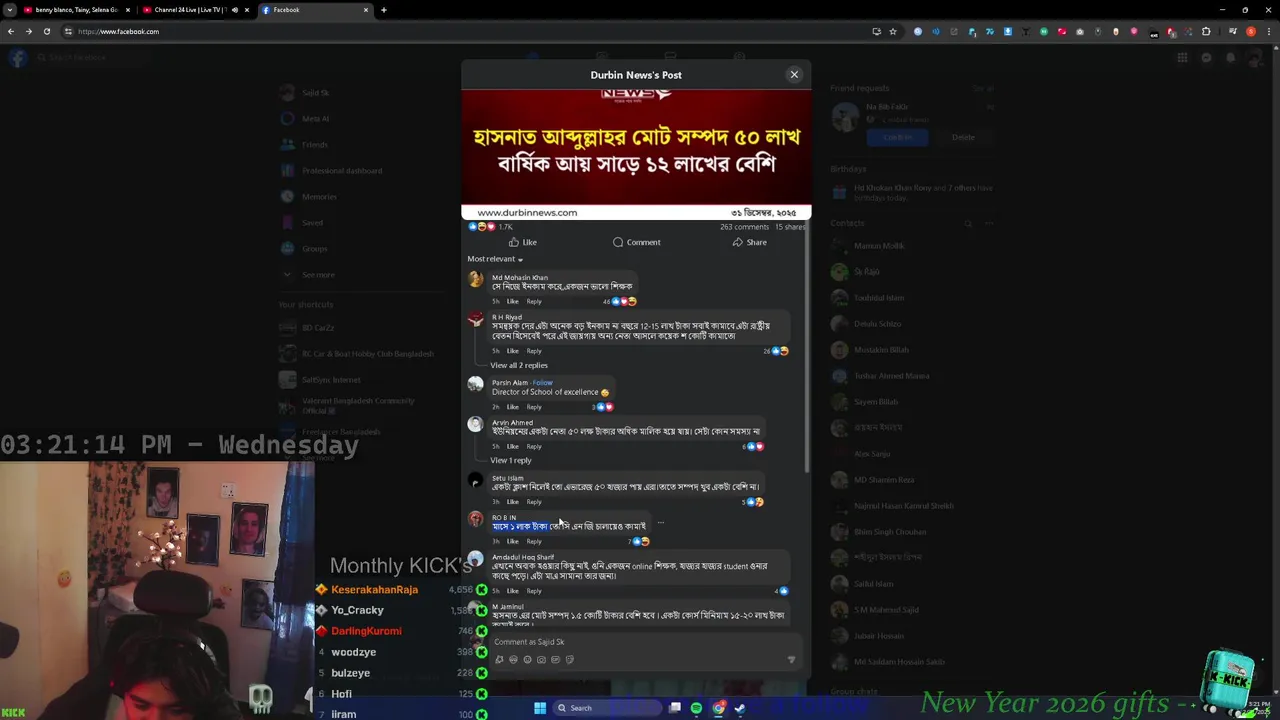The image size is (1280, 720).
Task: Open Memories in Facebook left sidebar
Action: click(319, 196)
